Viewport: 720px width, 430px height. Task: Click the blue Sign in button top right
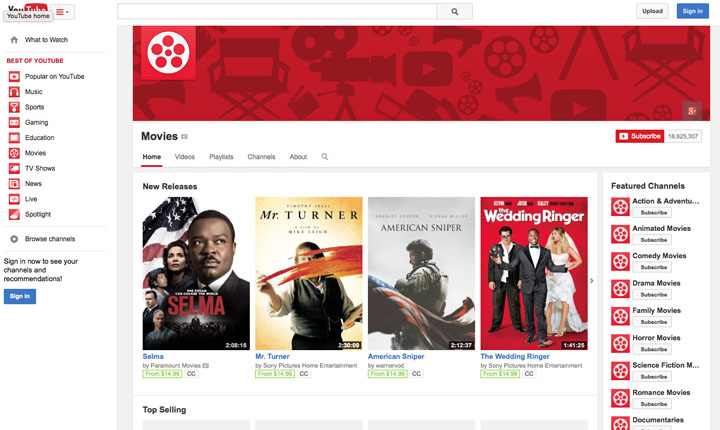coord(691,11)
